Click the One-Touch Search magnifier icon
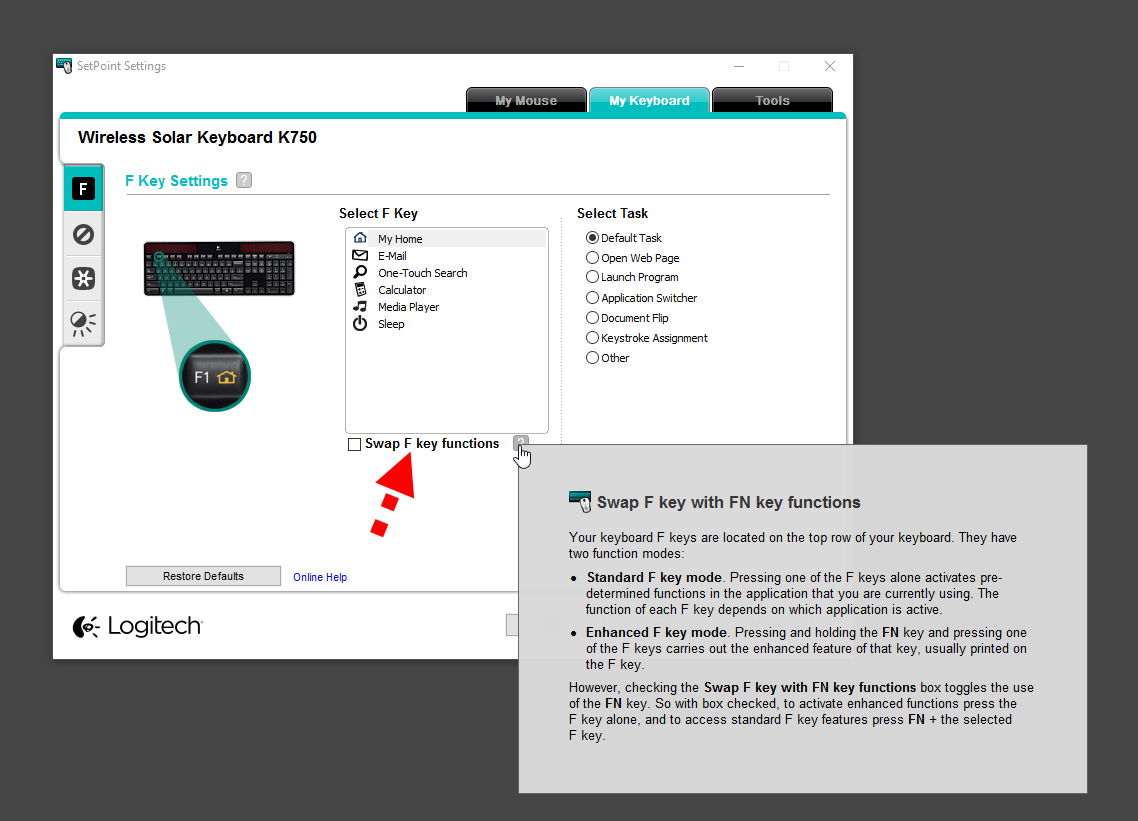 tap(360, 272)
